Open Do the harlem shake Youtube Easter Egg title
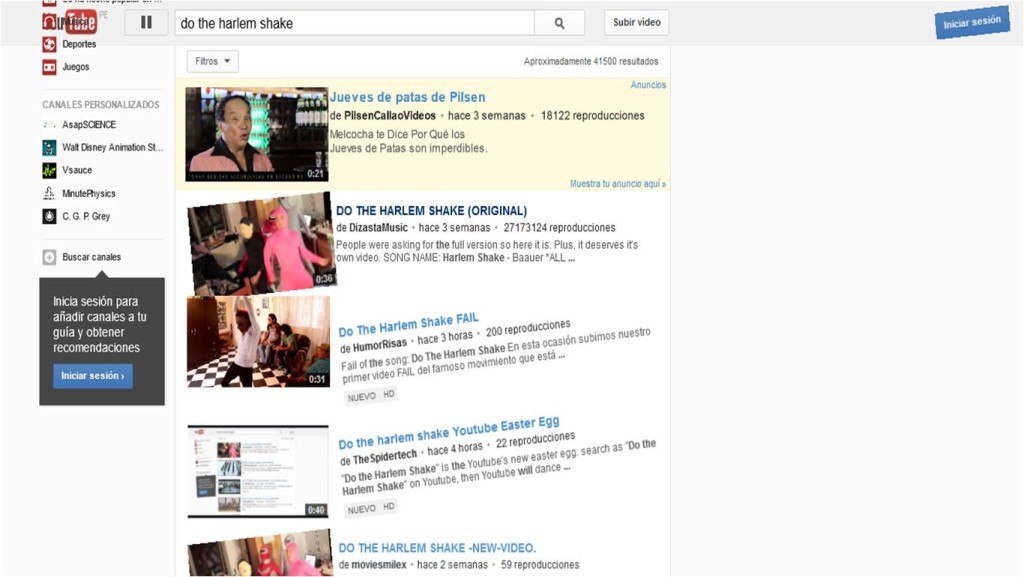This screenshot has width=1024, height=577. coord(449,433)
